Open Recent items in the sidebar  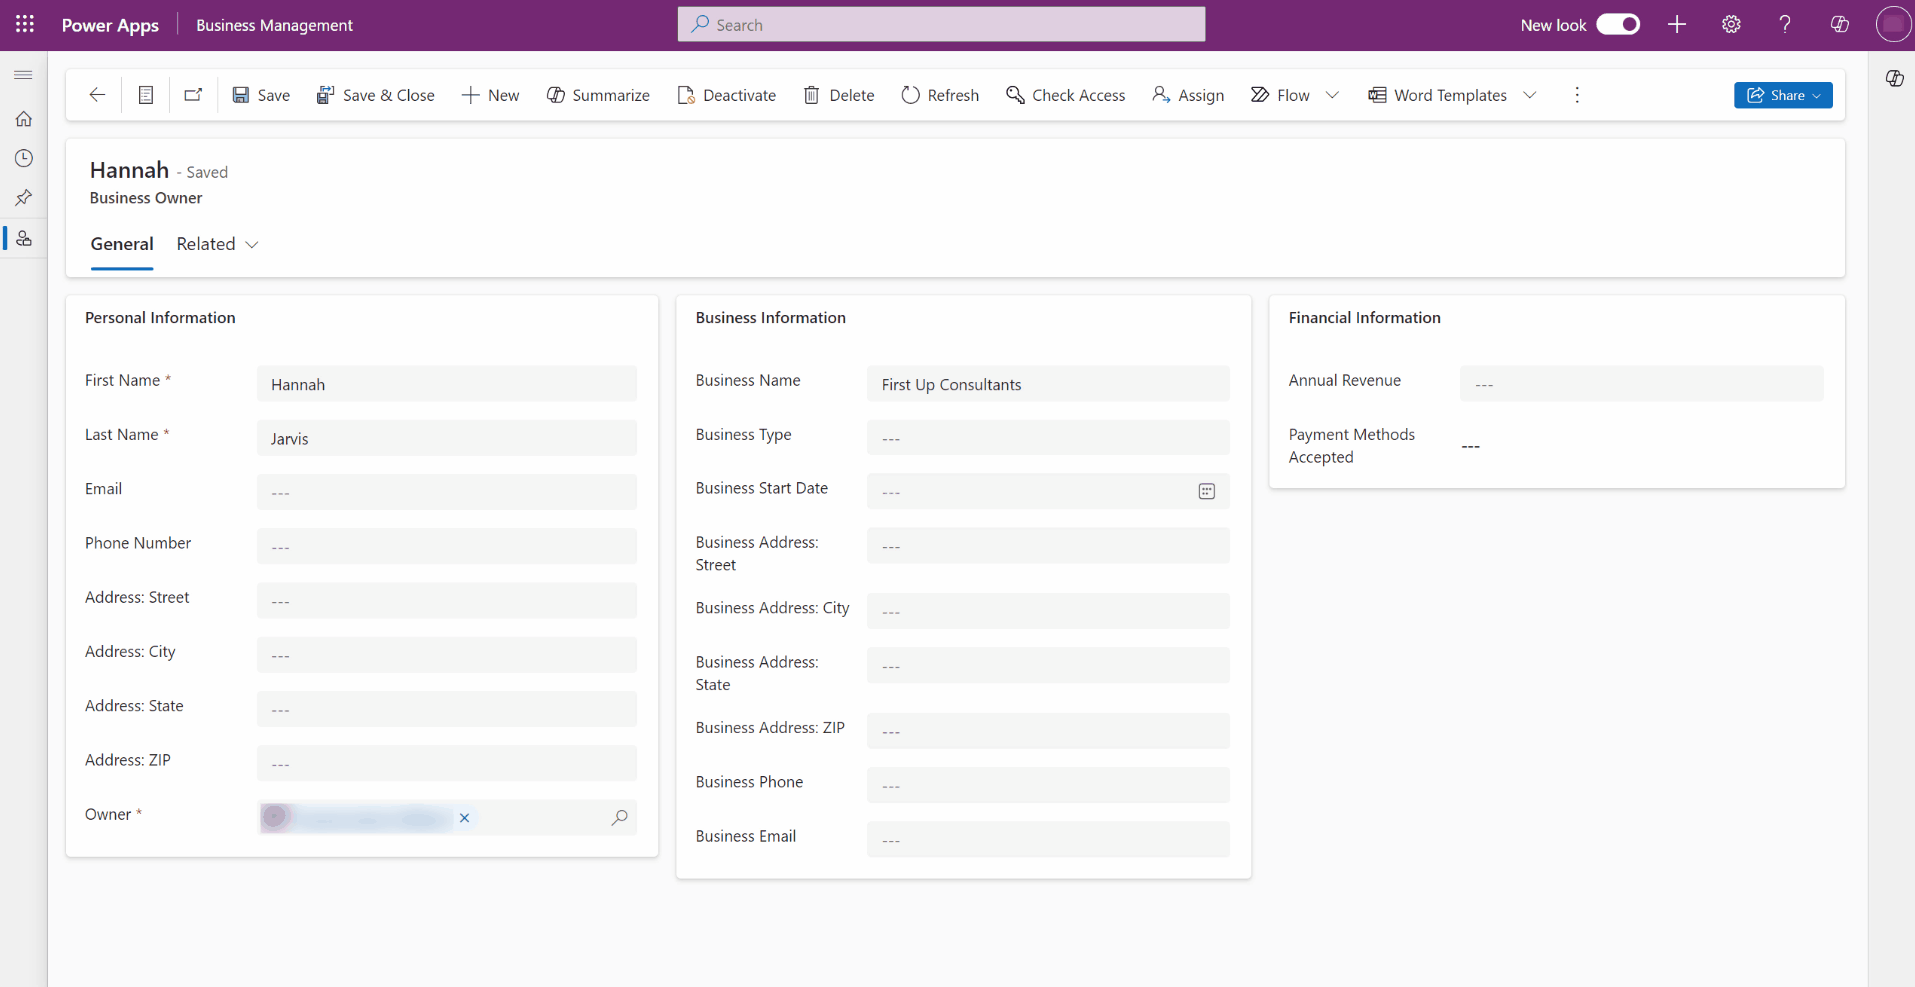tap(24, 158)
